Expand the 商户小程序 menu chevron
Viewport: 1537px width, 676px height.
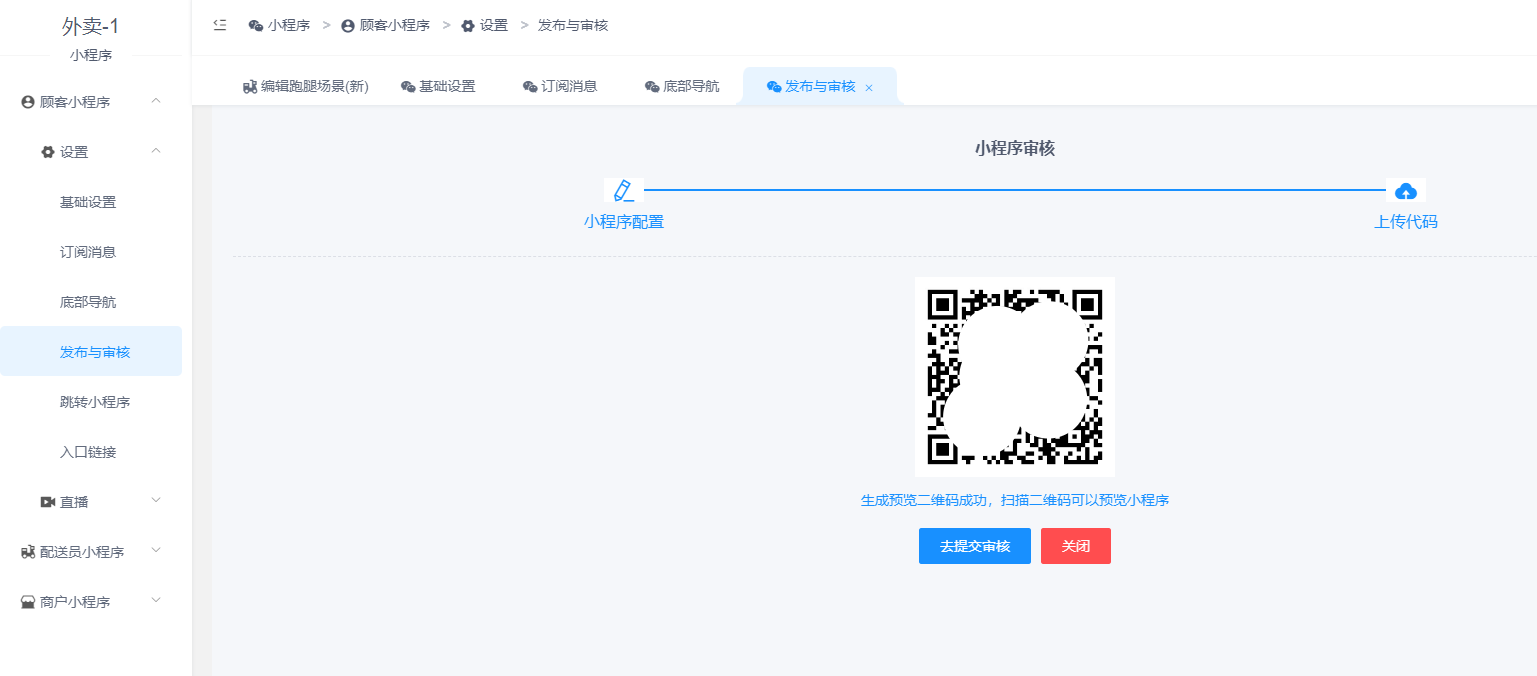pos(156,601)
